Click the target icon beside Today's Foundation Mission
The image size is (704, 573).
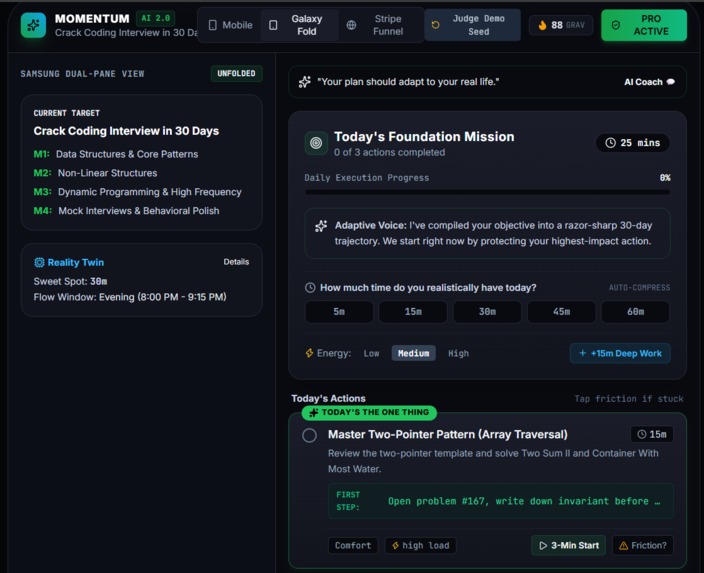316,143
